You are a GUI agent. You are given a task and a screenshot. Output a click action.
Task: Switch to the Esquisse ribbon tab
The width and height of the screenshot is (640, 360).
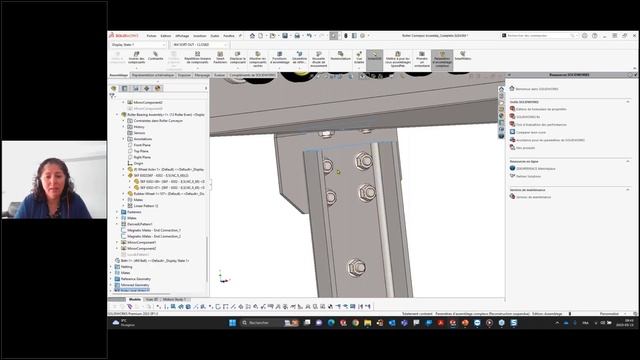click(x=184, y=75)
